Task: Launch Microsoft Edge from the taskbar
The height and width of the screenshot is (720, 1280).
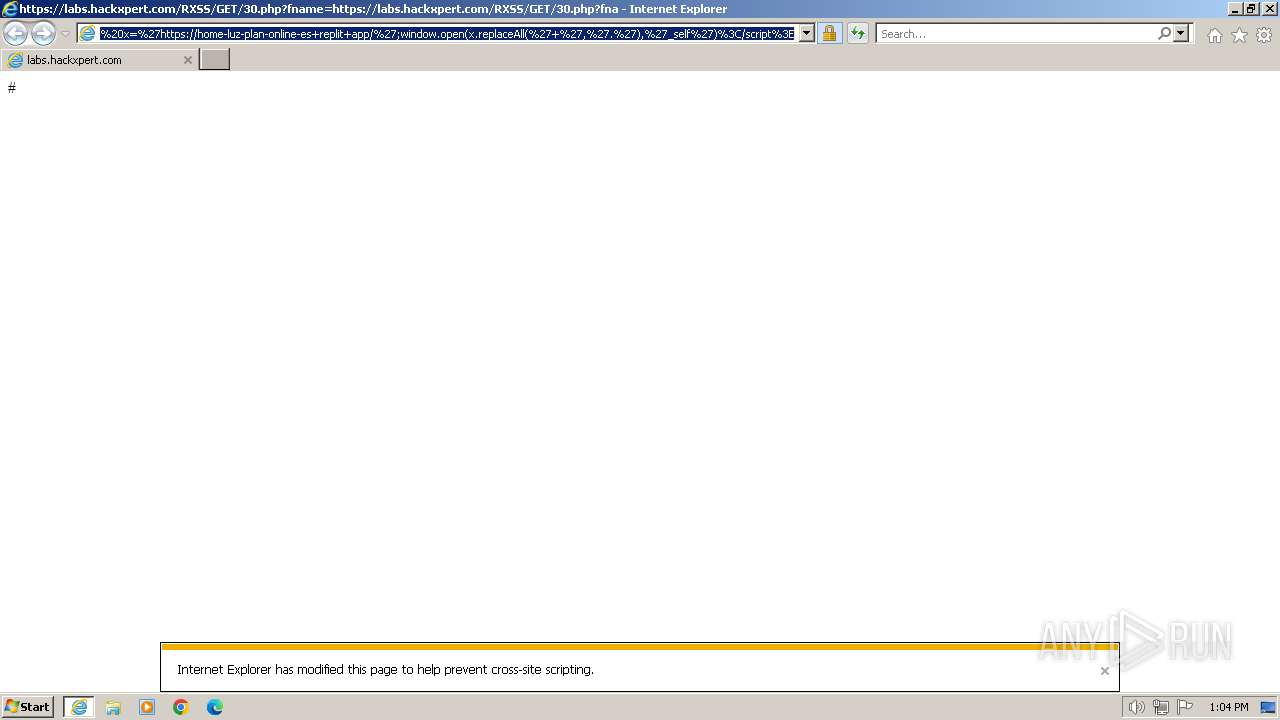Action: click(215, 707)
